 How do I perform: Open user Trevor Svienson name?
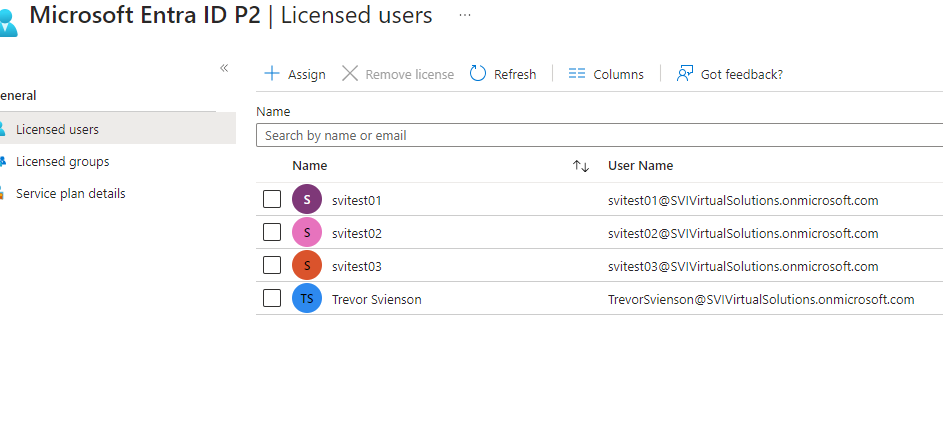tap(376, 300)
